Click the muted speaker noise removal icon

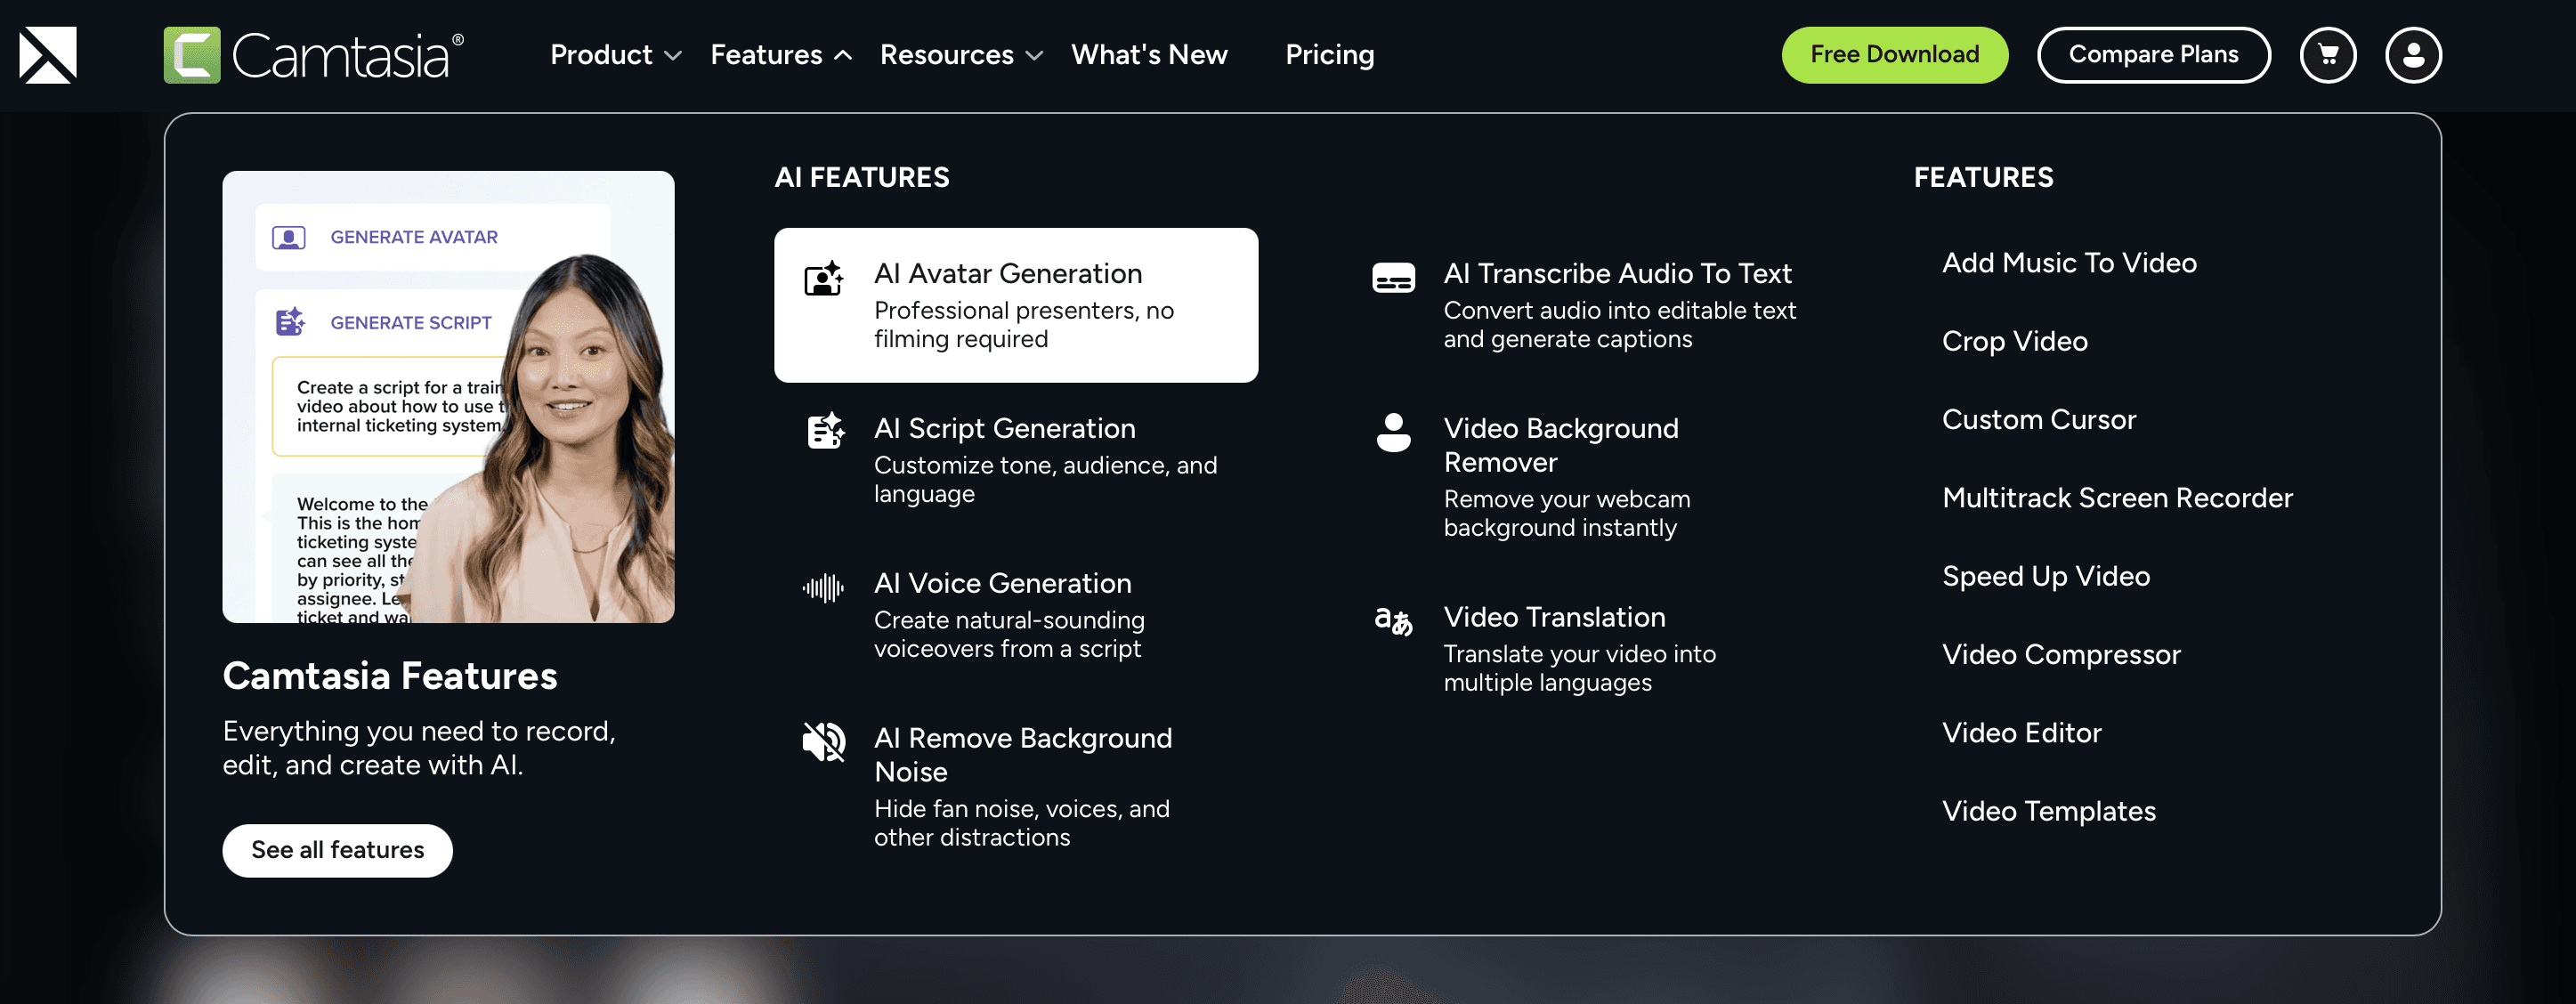824,741
